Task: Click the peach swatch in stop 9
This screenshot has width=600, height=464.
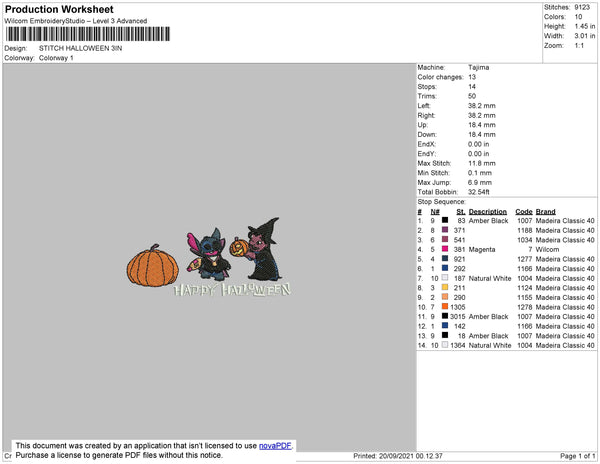Action: click(x=445, y=296)
